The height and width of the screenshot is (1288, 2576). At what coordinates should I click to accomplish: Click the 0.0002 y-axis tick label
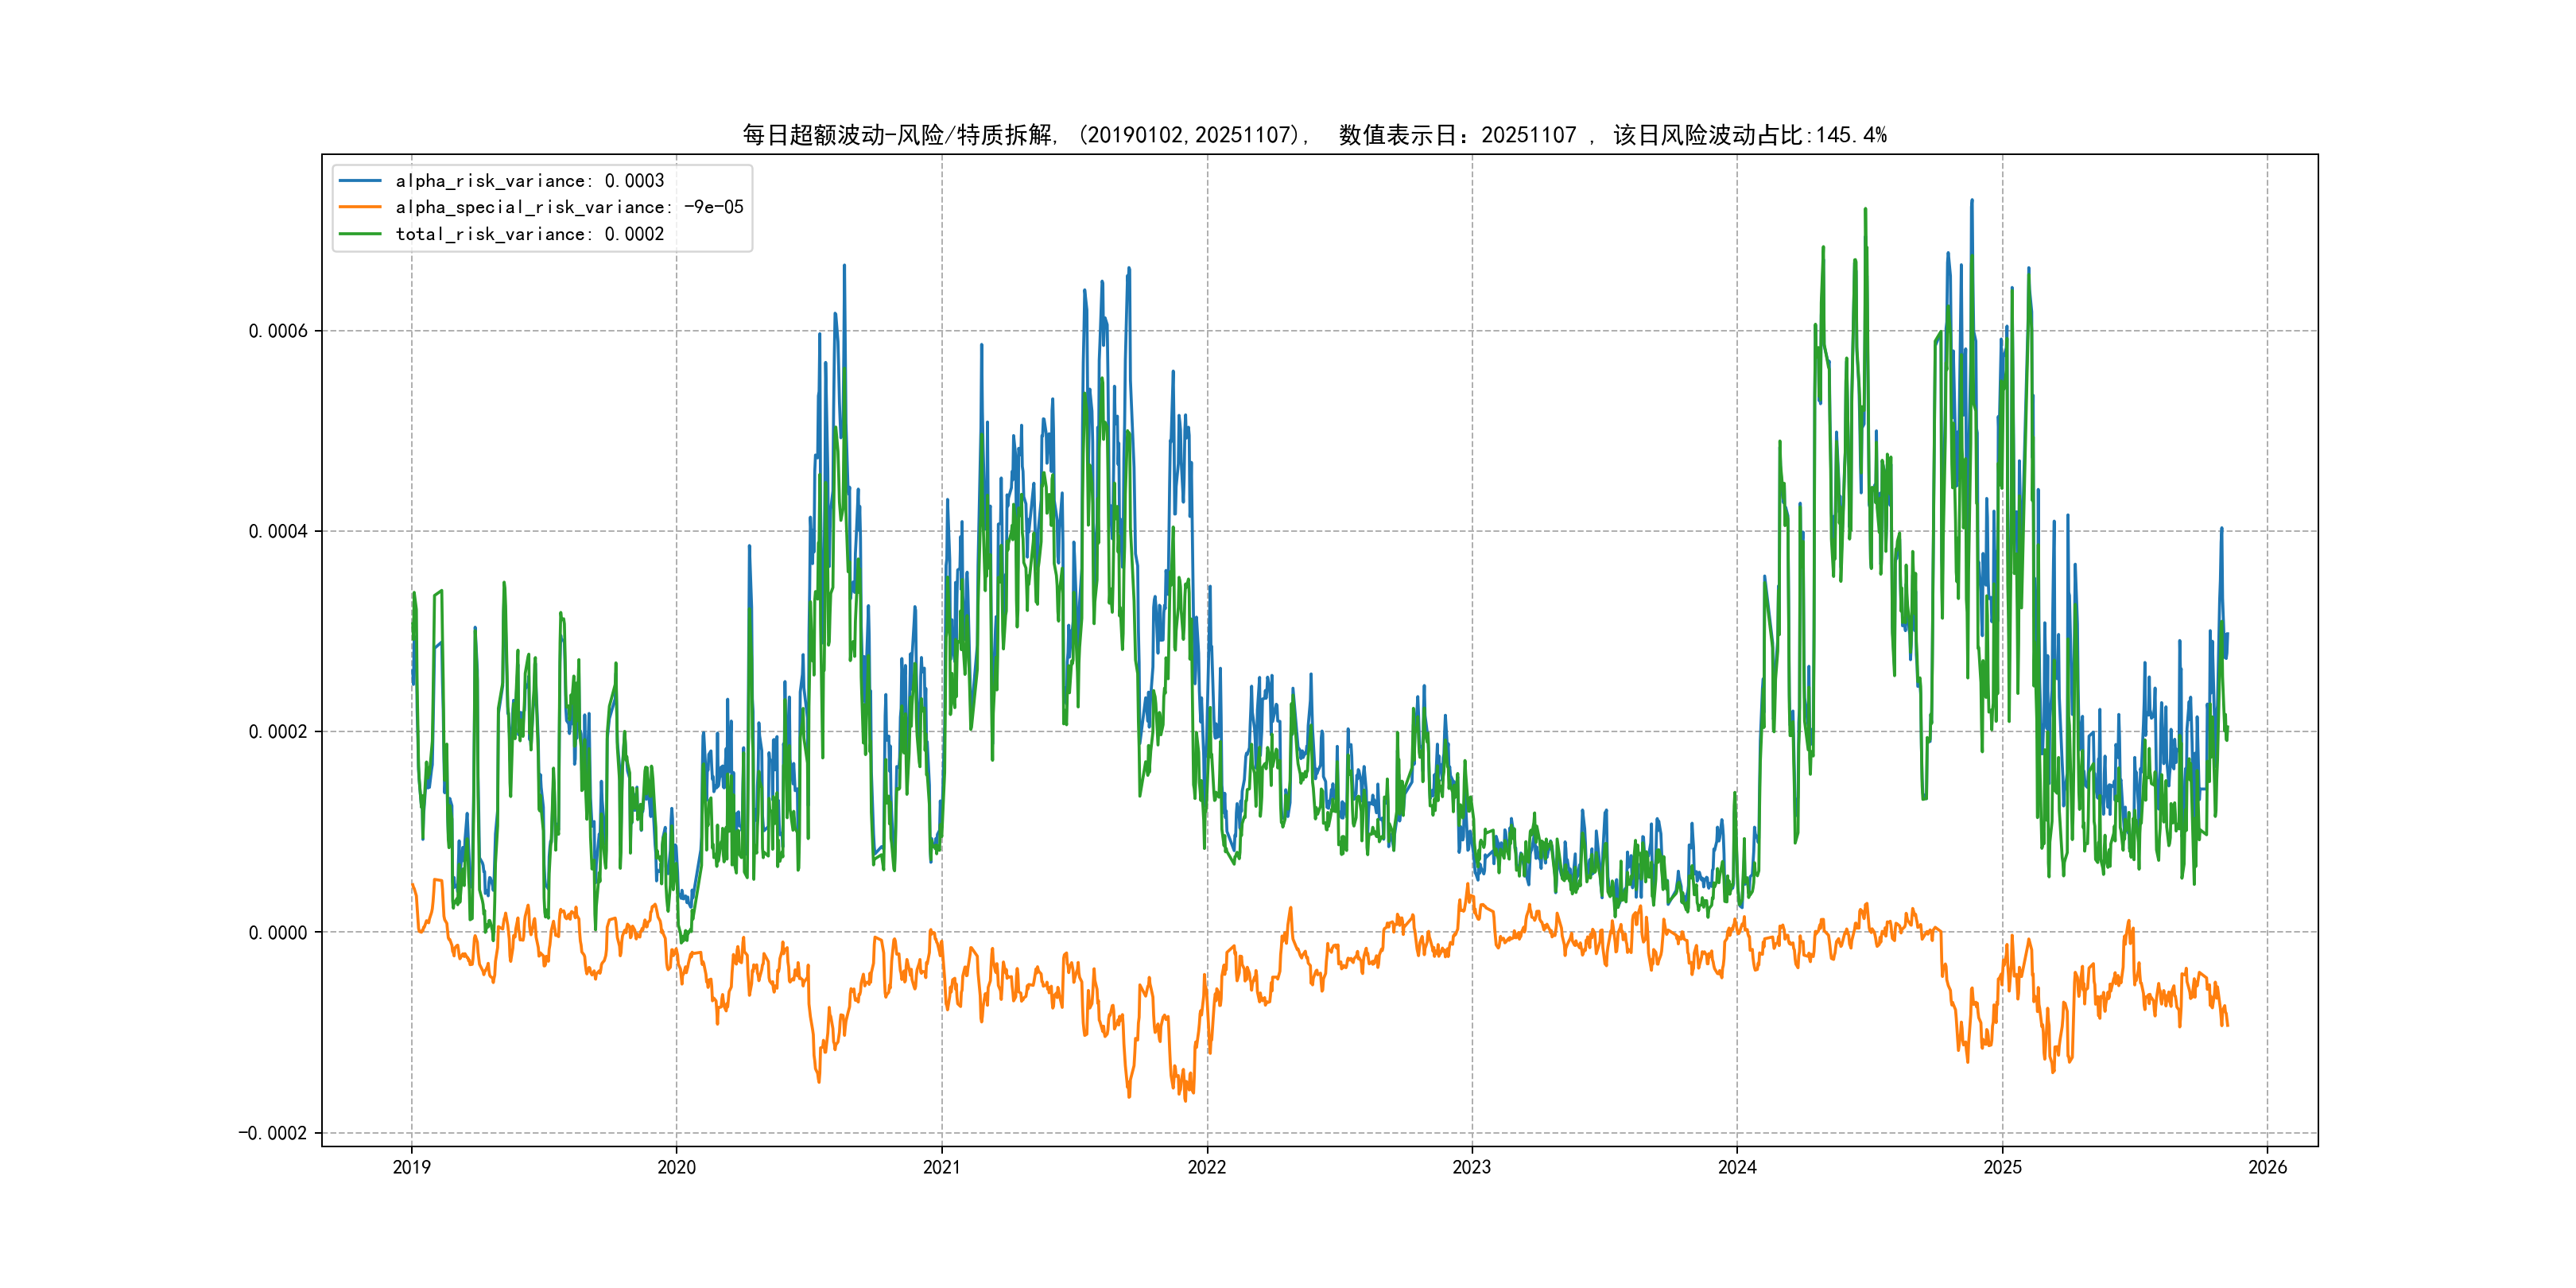point(278,732)
